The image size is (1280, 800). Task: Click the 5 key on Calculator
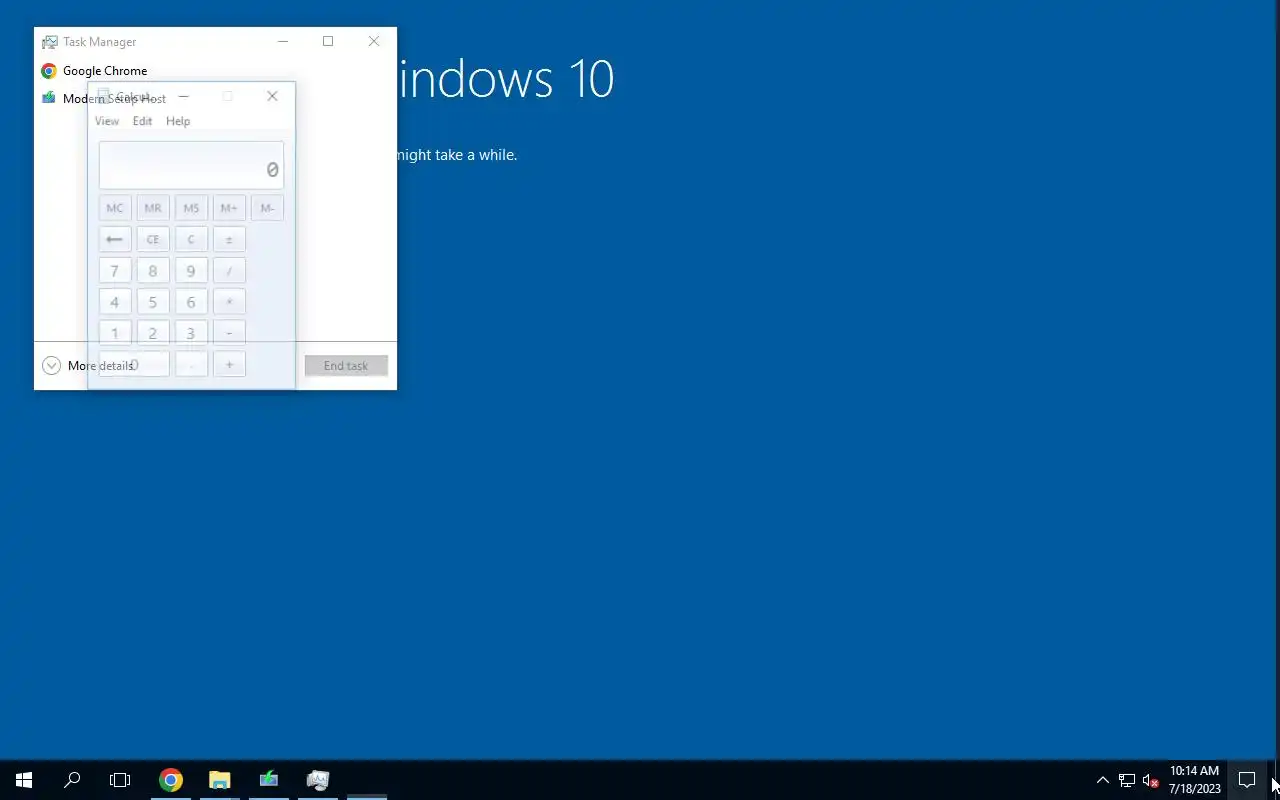pyautogui.click(x=153, y=302)
